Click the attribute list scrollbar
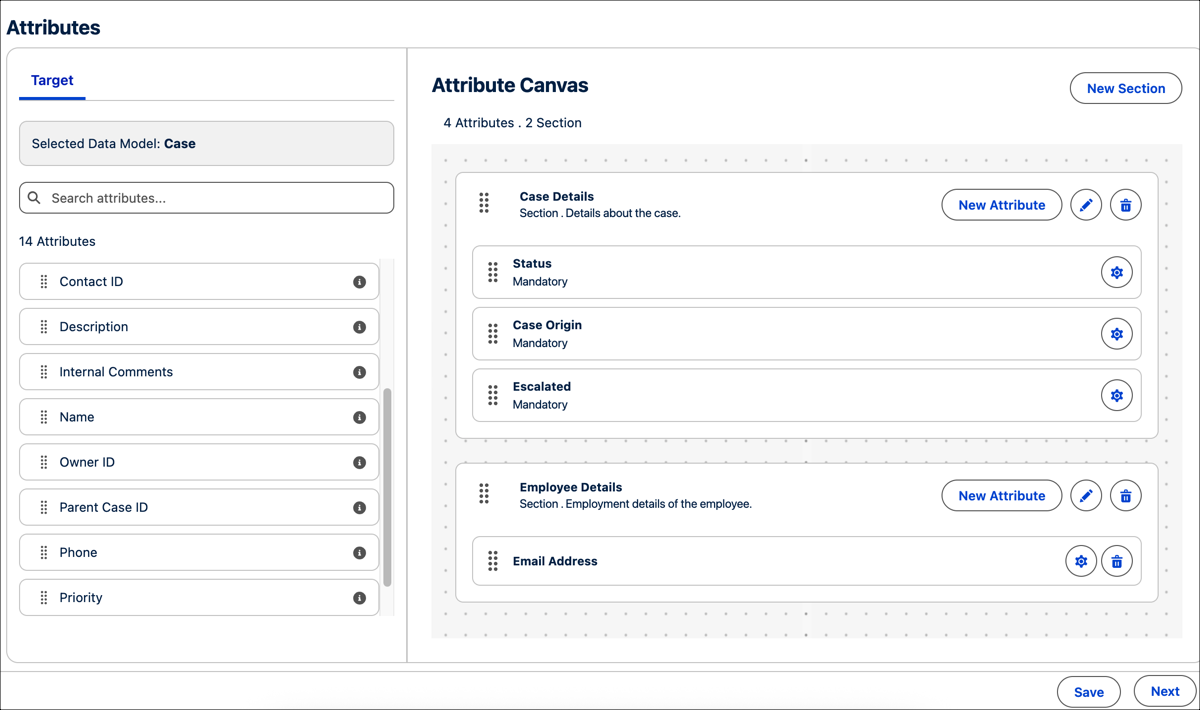The width and height of the screenshot is (1200, 710). pyautogui.click(x=387, y=487)
